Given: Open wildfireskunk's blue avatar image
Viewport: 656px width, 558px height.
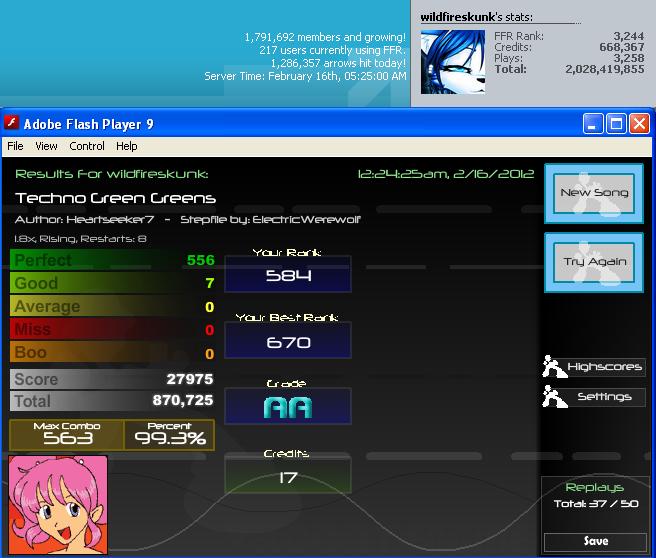Looking at the screenshot, I should (453, 61).
